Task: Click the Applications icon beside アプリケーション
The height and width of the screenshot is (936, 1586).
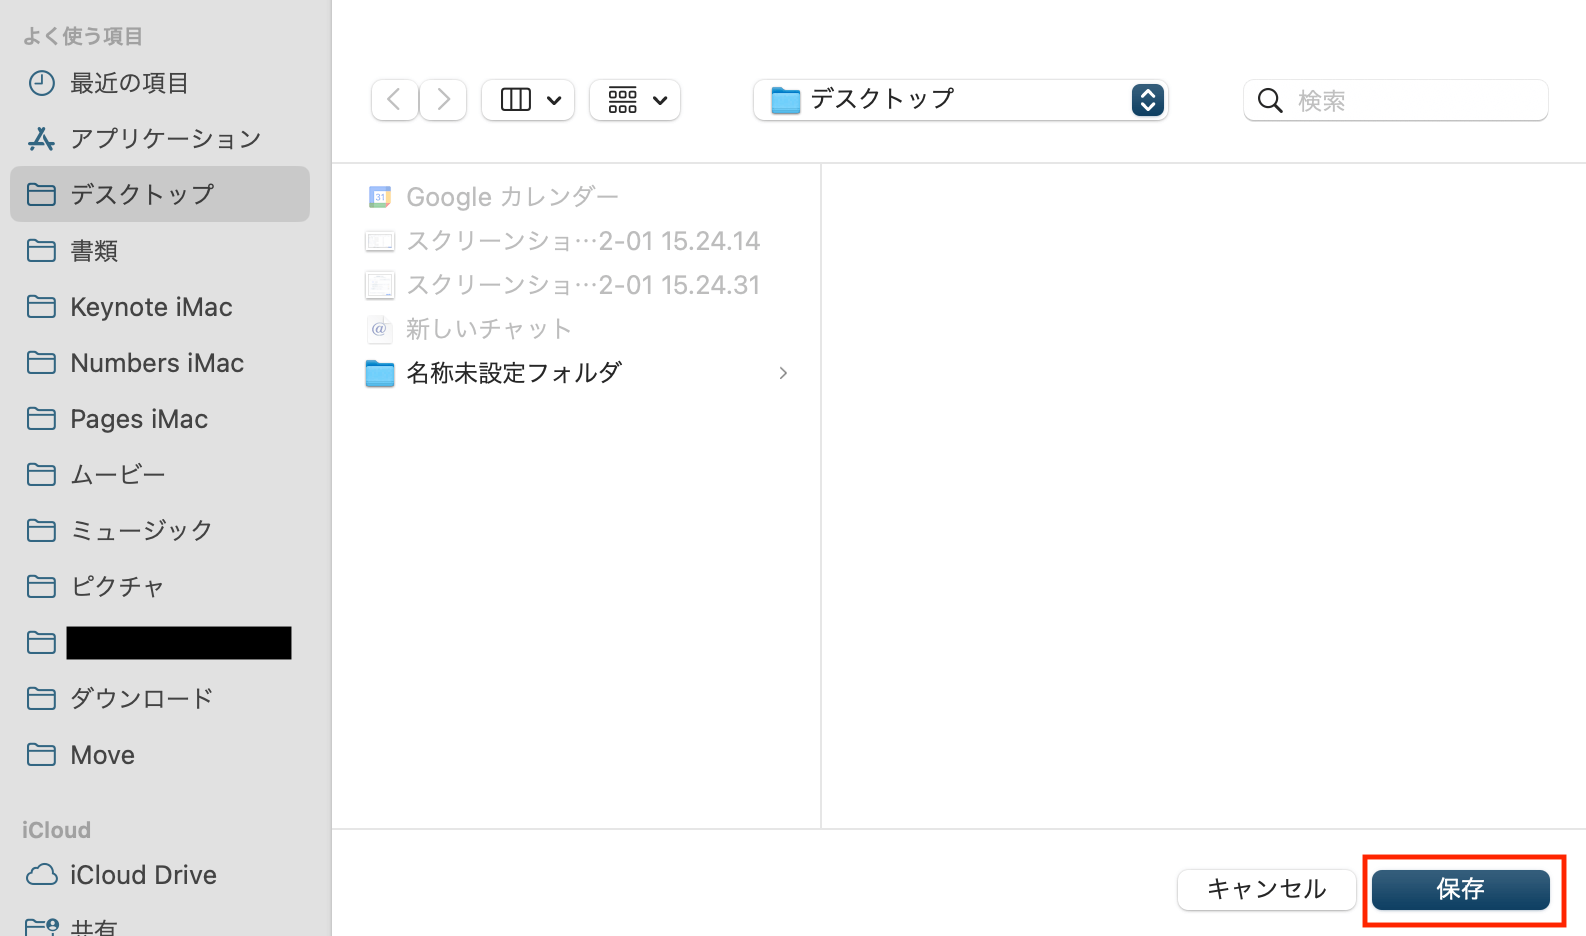Action: 42,138
